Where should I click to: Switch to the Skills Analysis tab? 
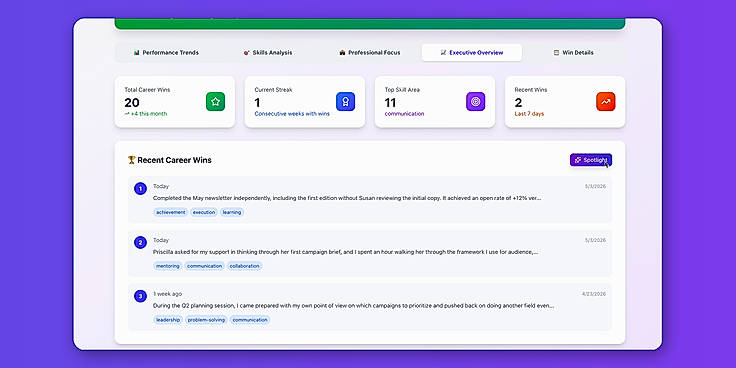pos(268,53)
